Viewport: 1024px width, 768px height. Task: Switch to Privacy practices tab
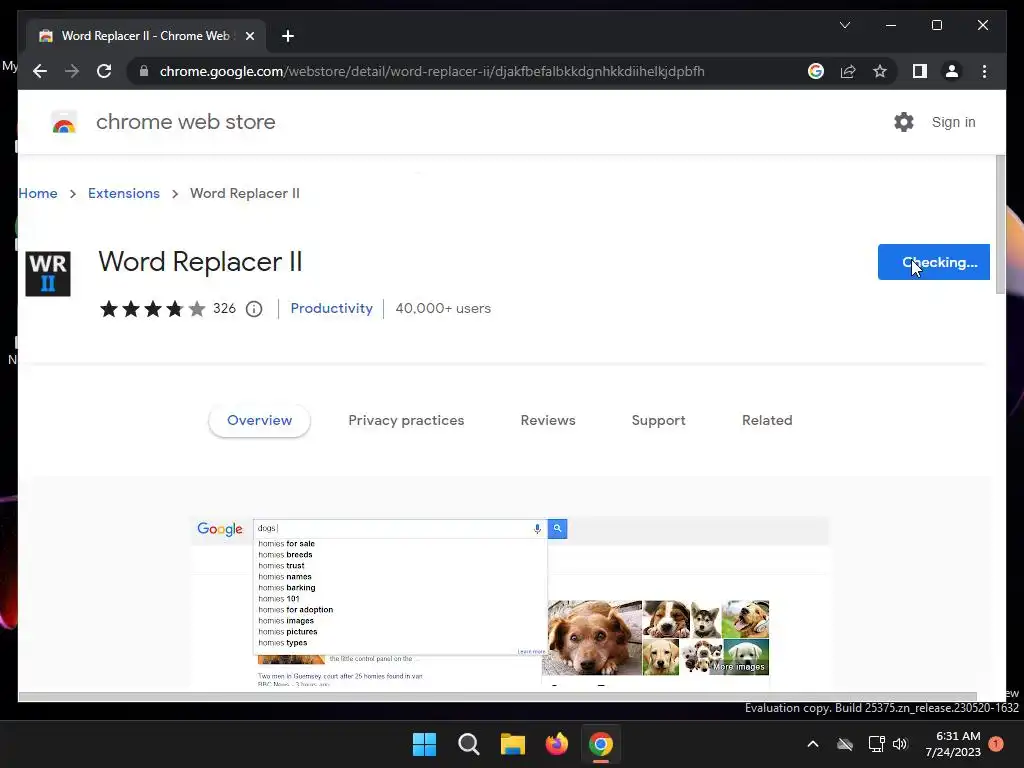[x=406, y=420]
